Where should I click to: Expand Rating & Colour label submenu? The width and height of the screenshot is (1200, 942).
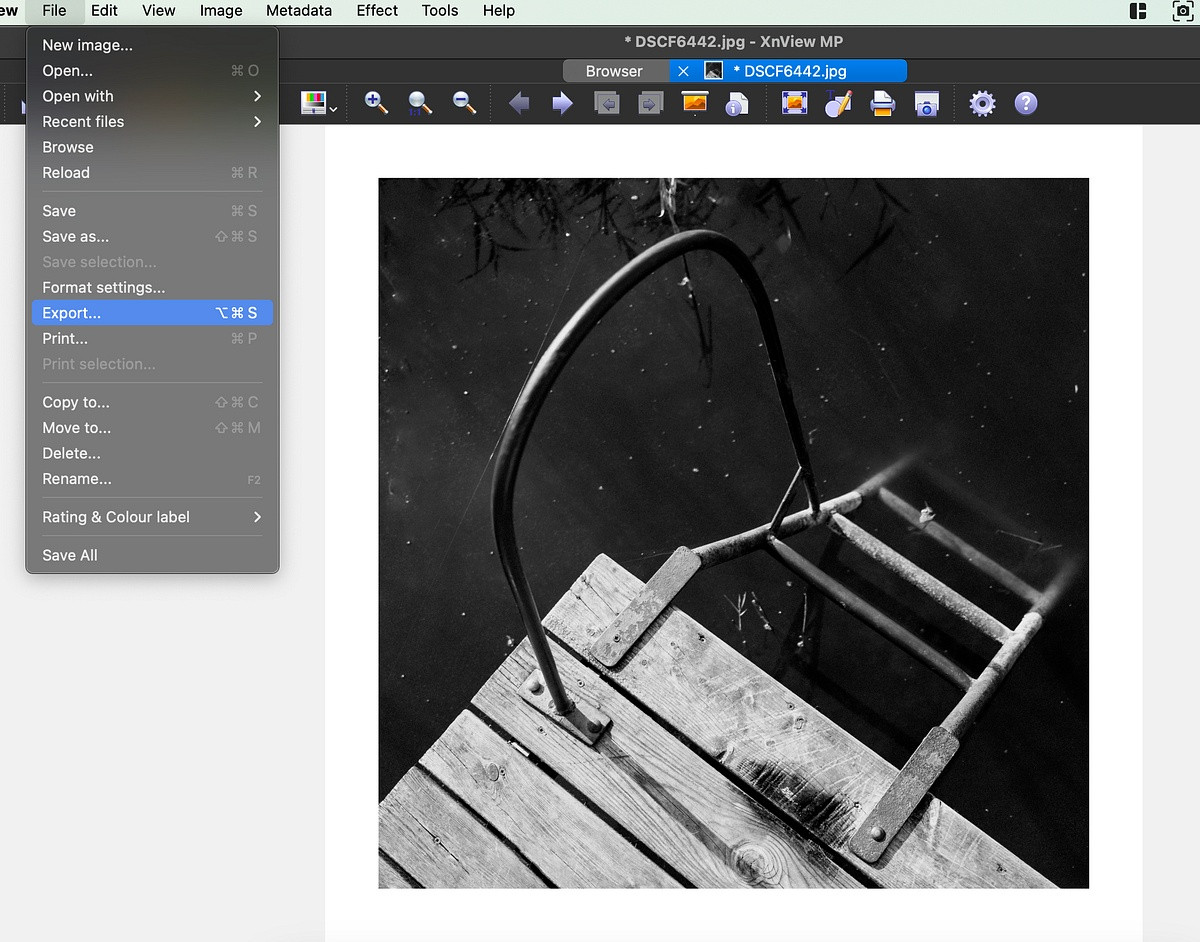(x=152, y=517)
